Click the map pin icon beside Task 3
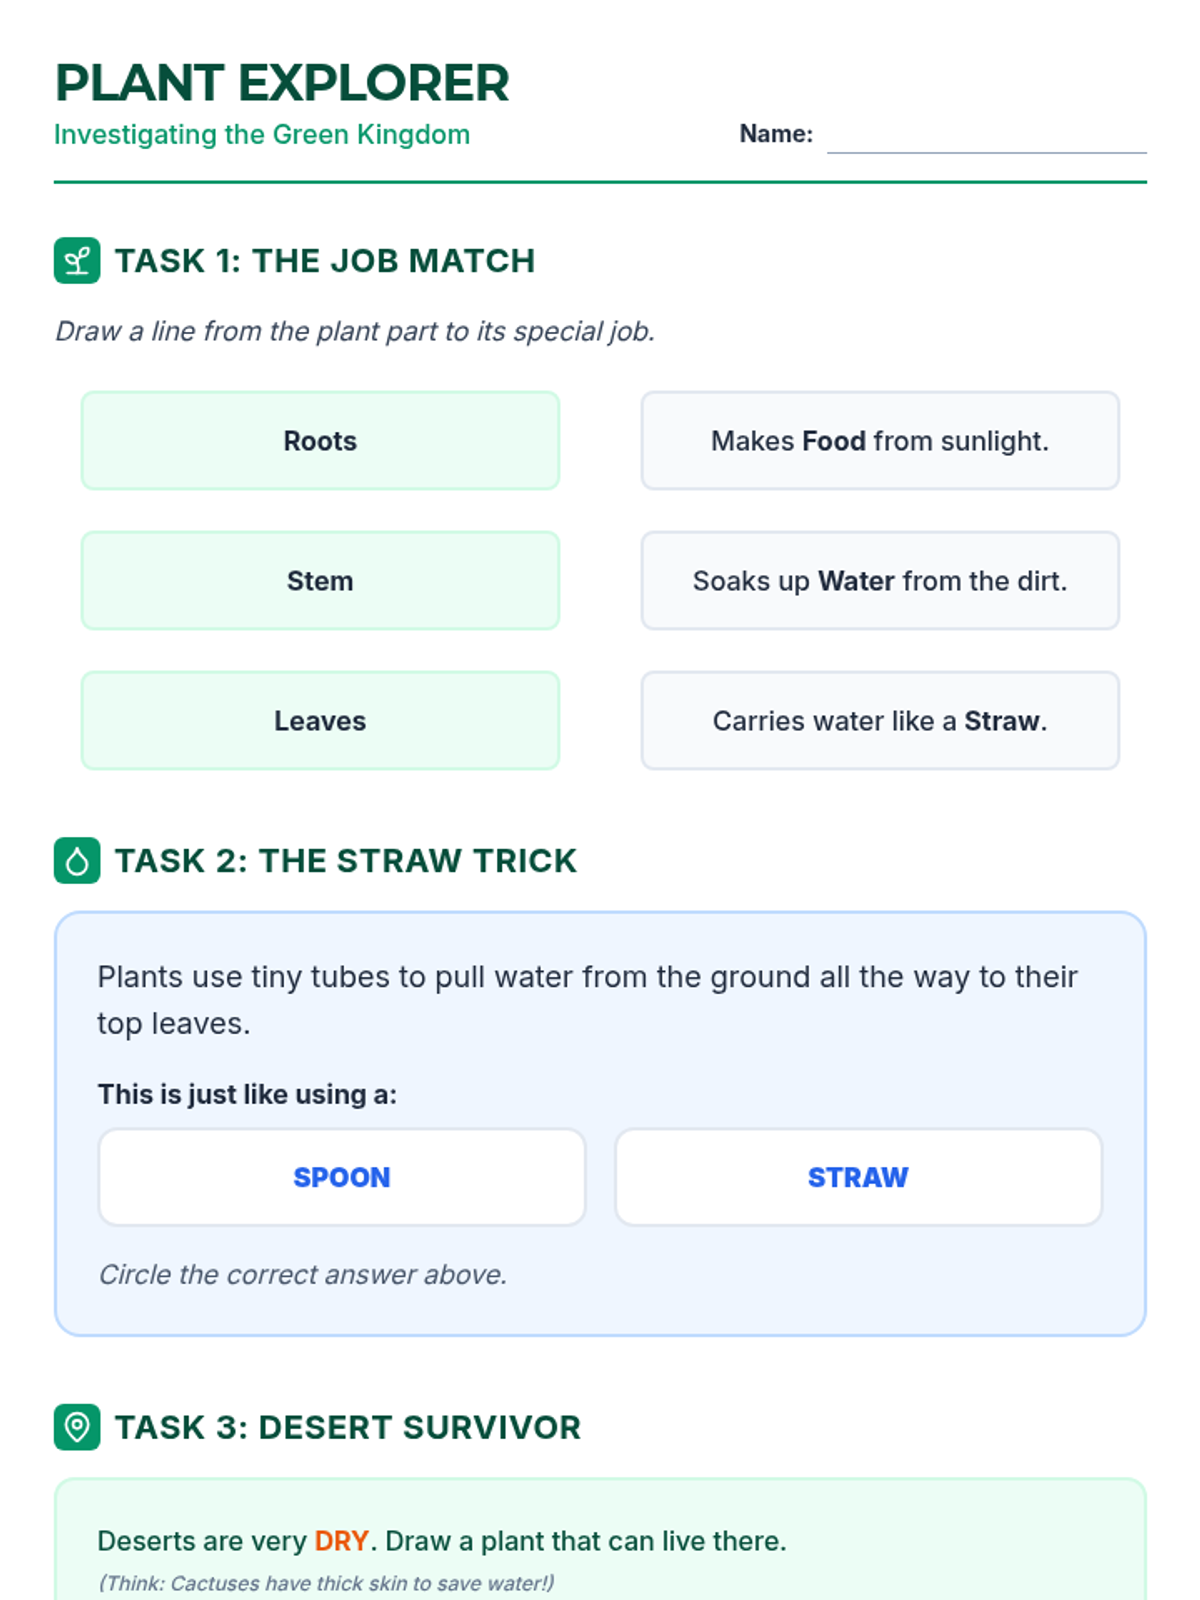1200x1600 pixels. pyautogui.click(x=77, y=1427)
